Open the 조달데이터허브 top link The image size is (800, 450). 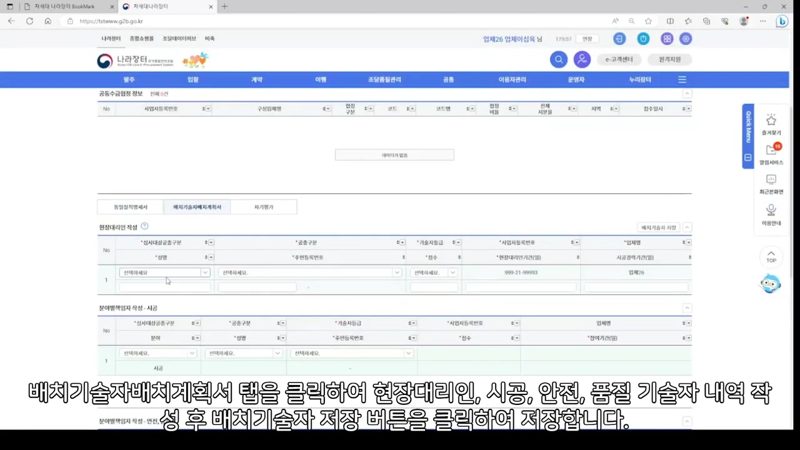[x=179, y=39]
